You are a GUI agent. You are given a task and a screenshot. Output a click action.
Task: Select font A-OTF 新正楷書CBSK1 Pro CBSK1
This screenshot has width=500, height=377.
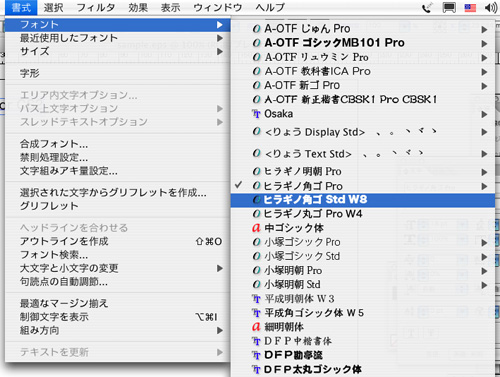(x=363, y=100)
